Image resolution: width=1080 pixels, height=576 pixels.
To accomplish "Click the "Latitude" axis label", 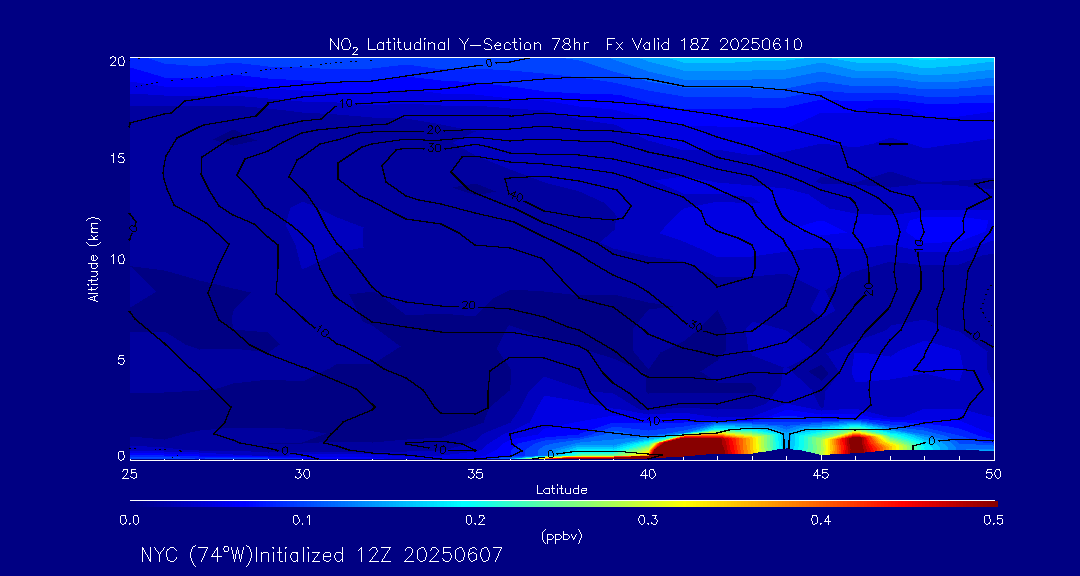I will [x=561, y=490].
